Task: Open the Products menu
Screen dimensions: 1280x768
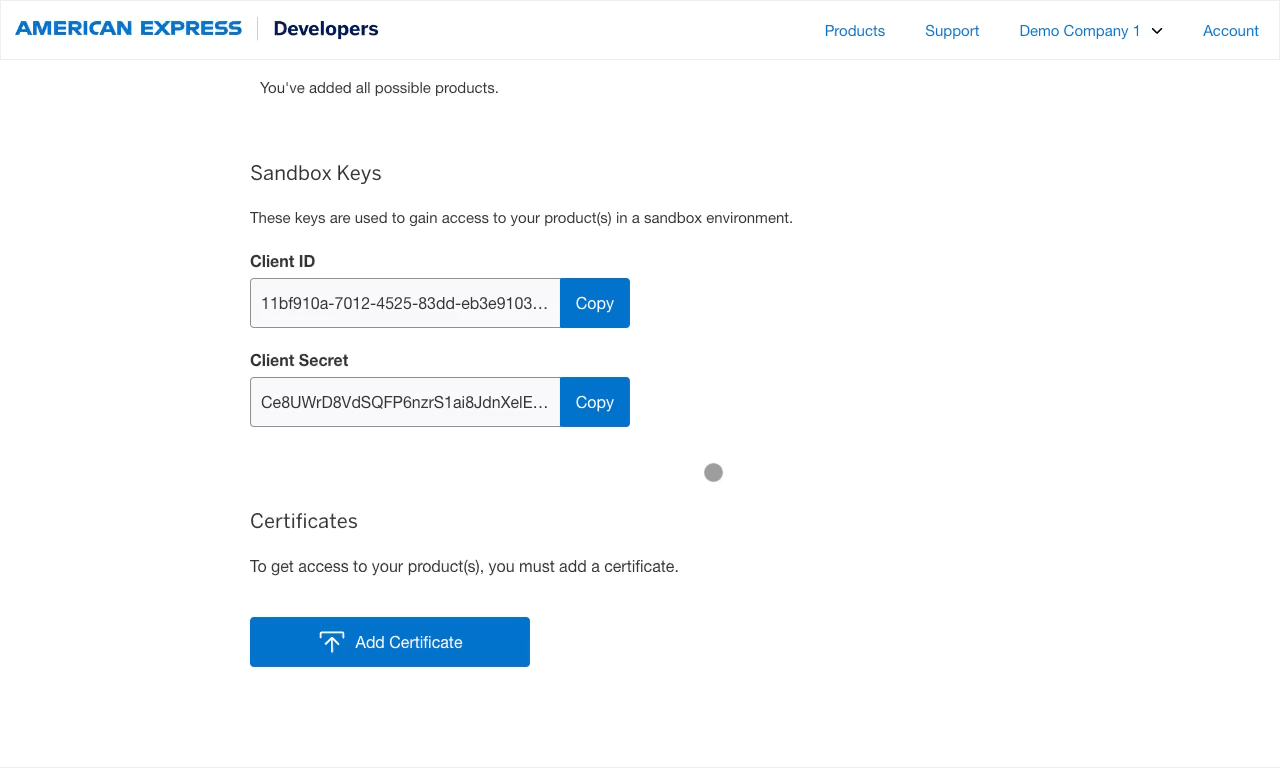Action: click(x=854, y=31)
